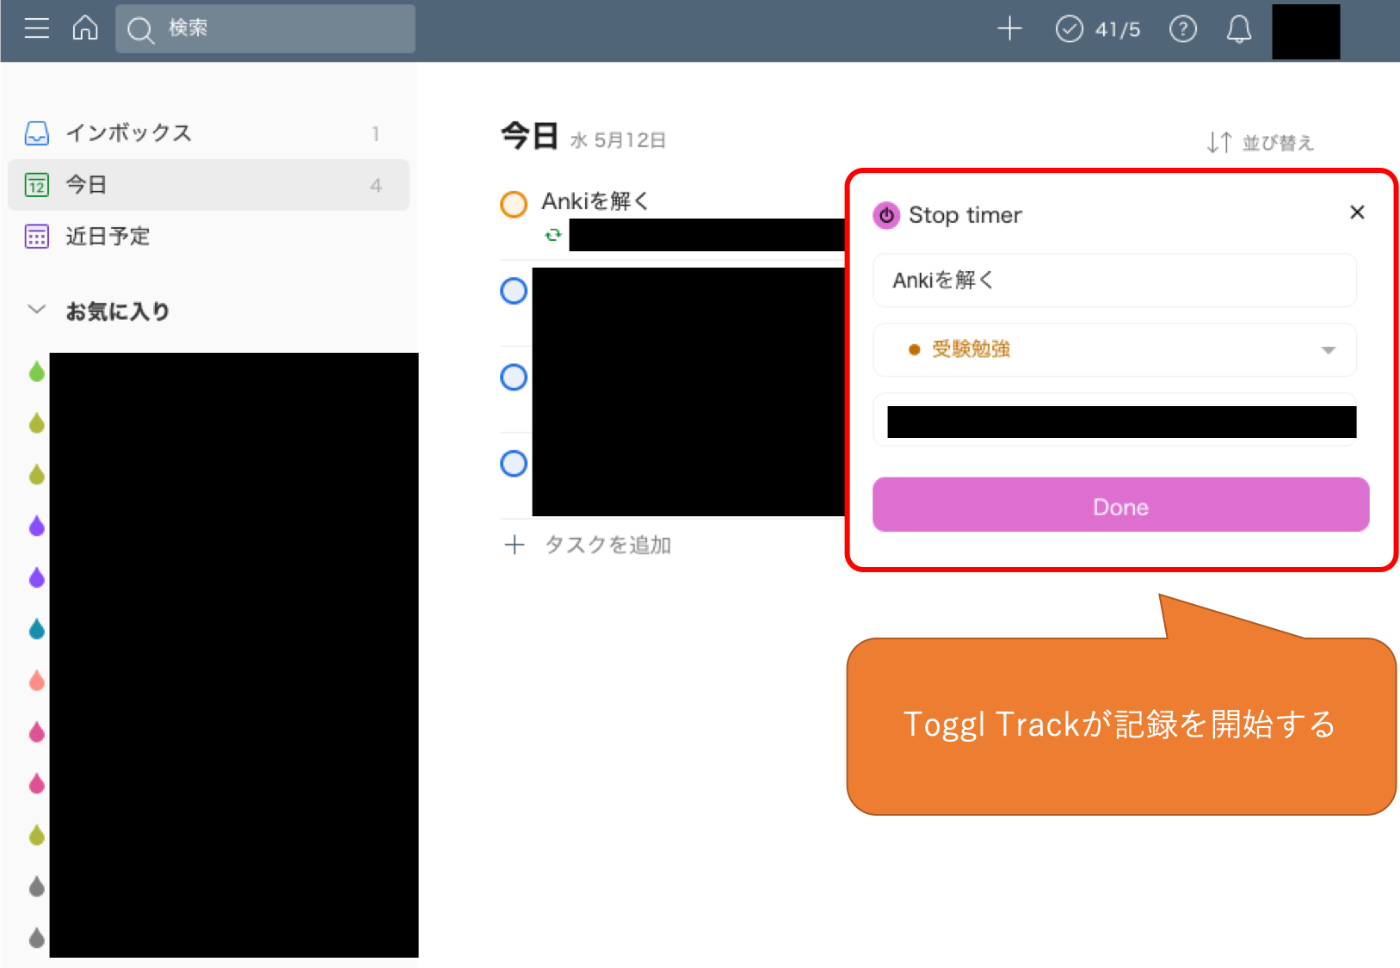1400x968 pixels.
Task: Check the third task's blue circle
Action: tap(514, 377)
